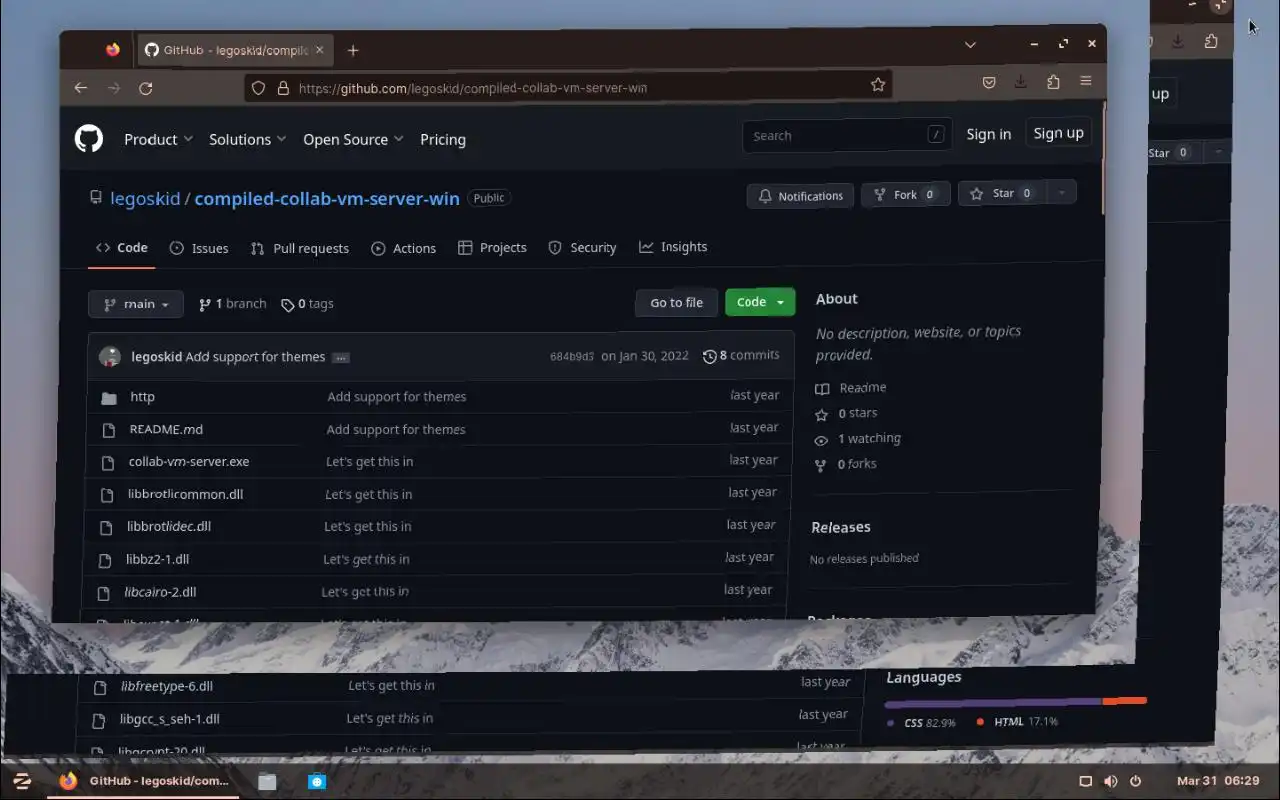Open the main branch dropdown

pos(136,304)
